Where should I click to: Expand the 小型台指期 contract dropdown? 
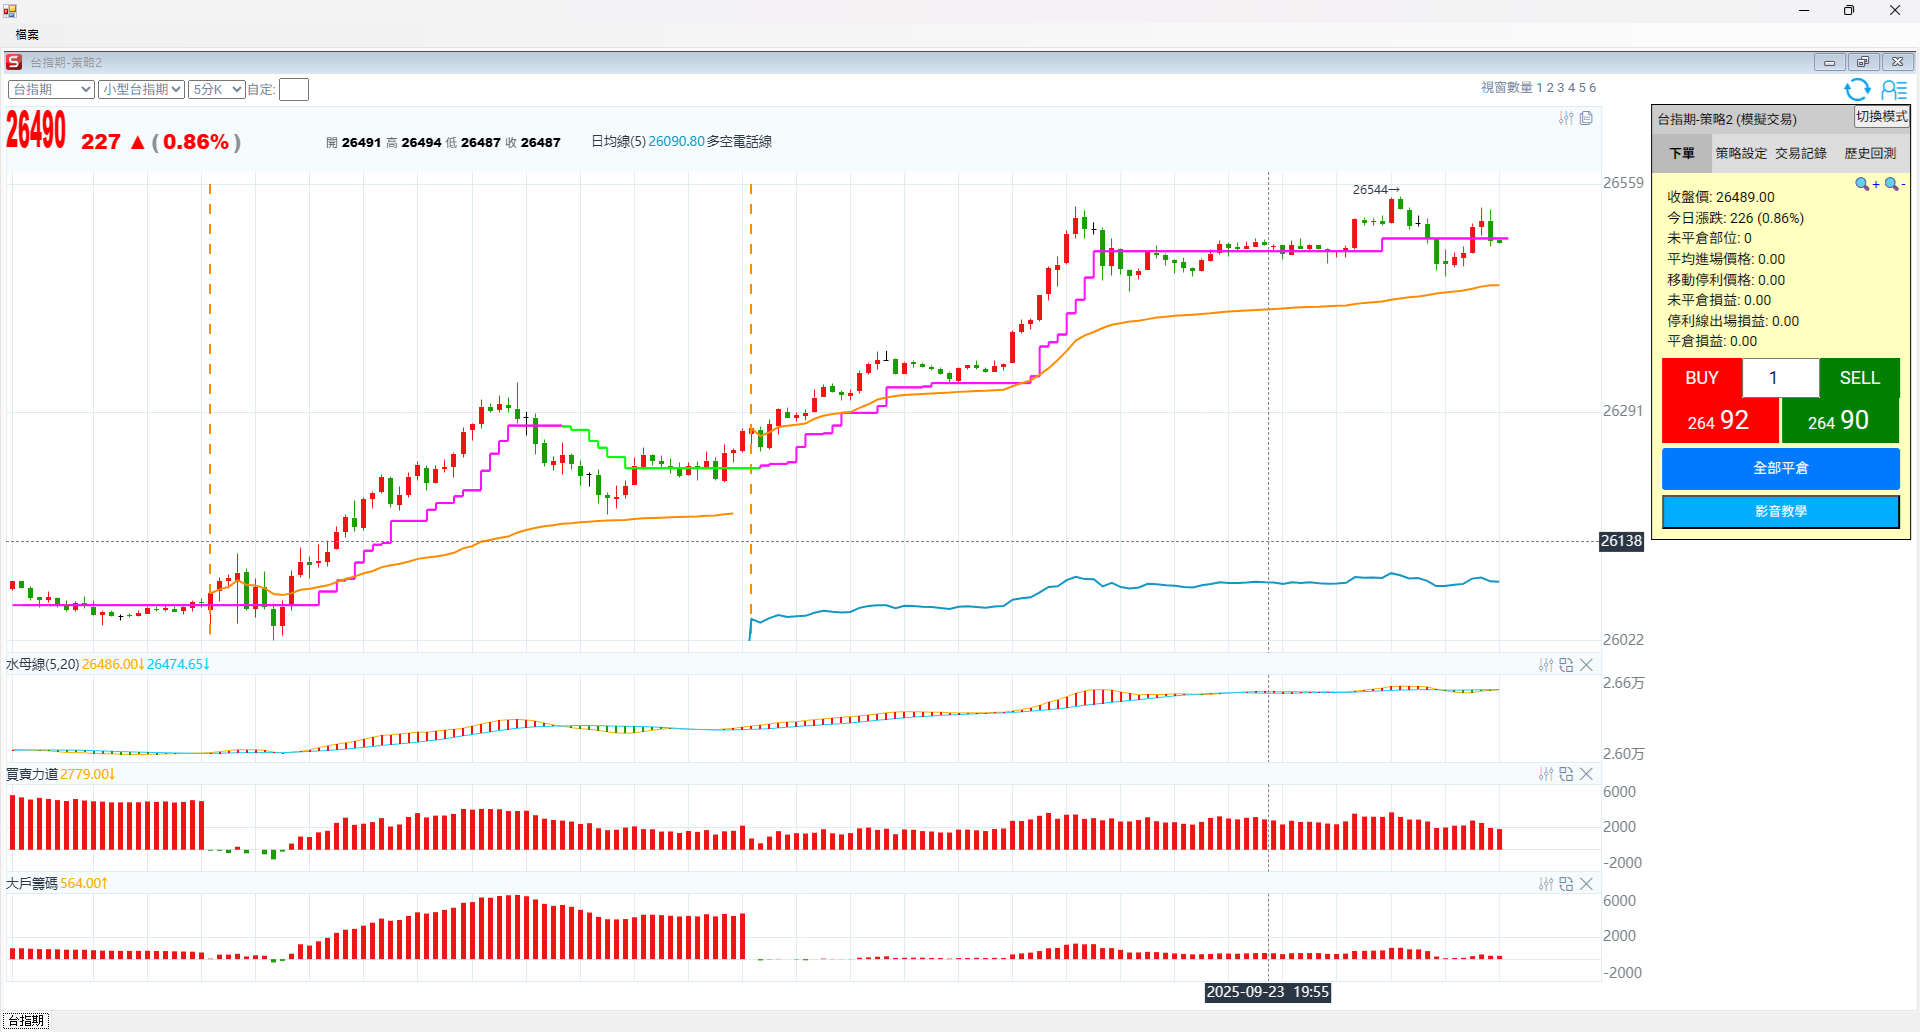(x=141, y=90)
